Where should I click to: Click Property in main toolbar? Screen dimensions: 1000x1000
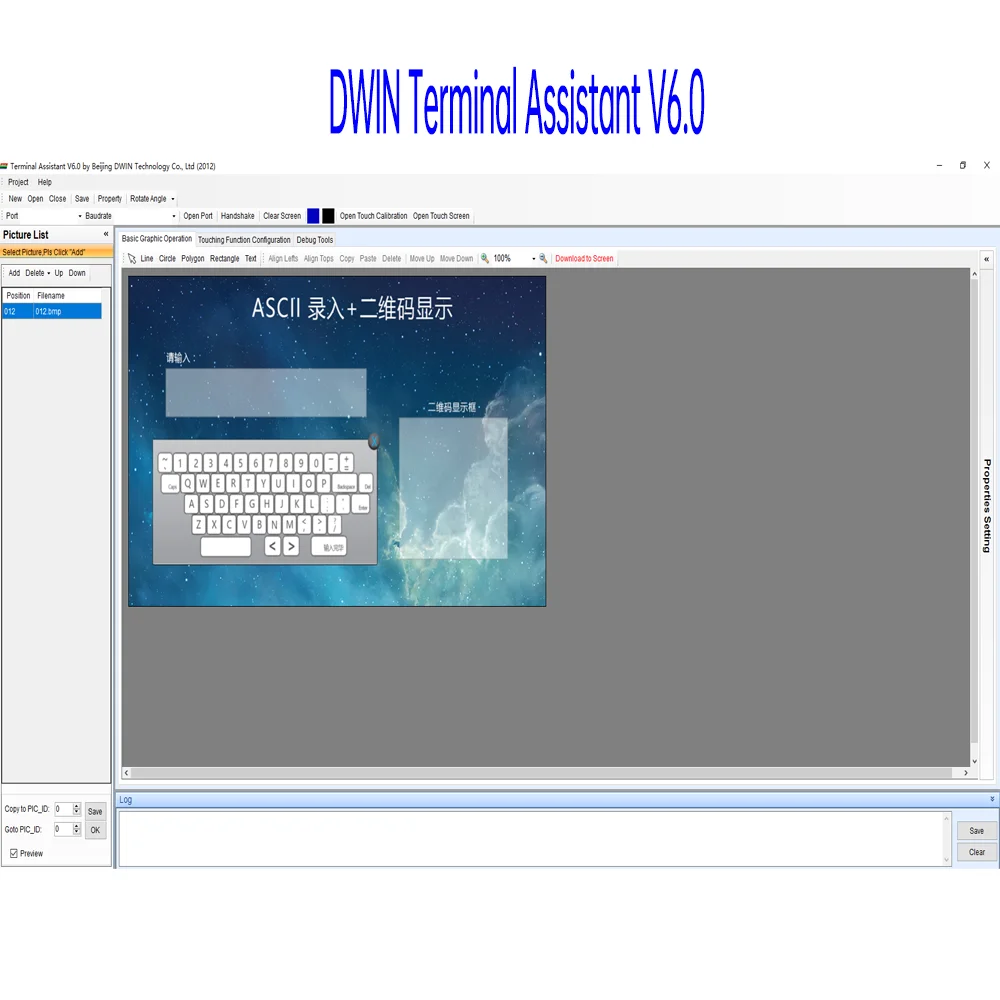point(110,199)
